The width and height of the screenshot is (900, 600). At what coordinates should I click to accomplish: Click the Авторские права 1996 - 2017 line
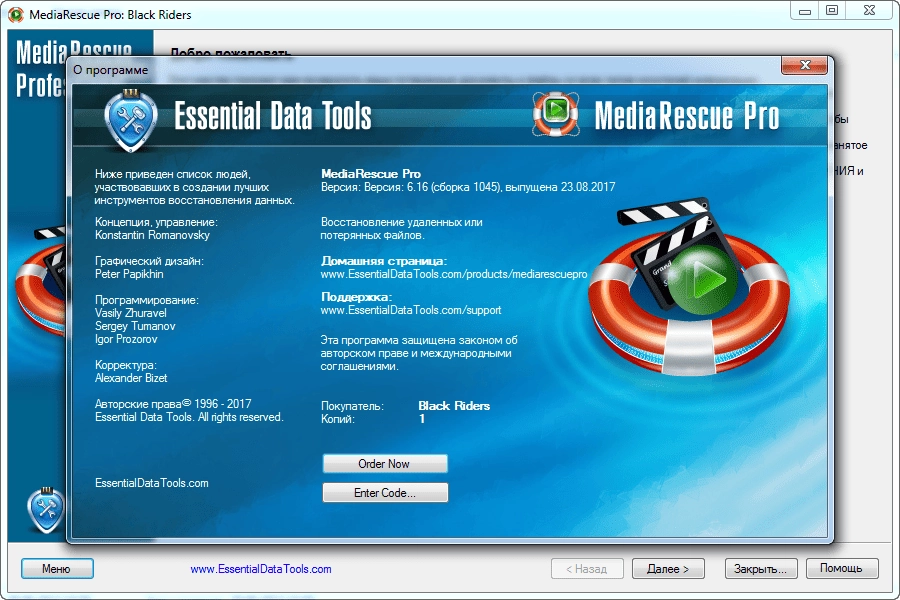click(173, 404)
